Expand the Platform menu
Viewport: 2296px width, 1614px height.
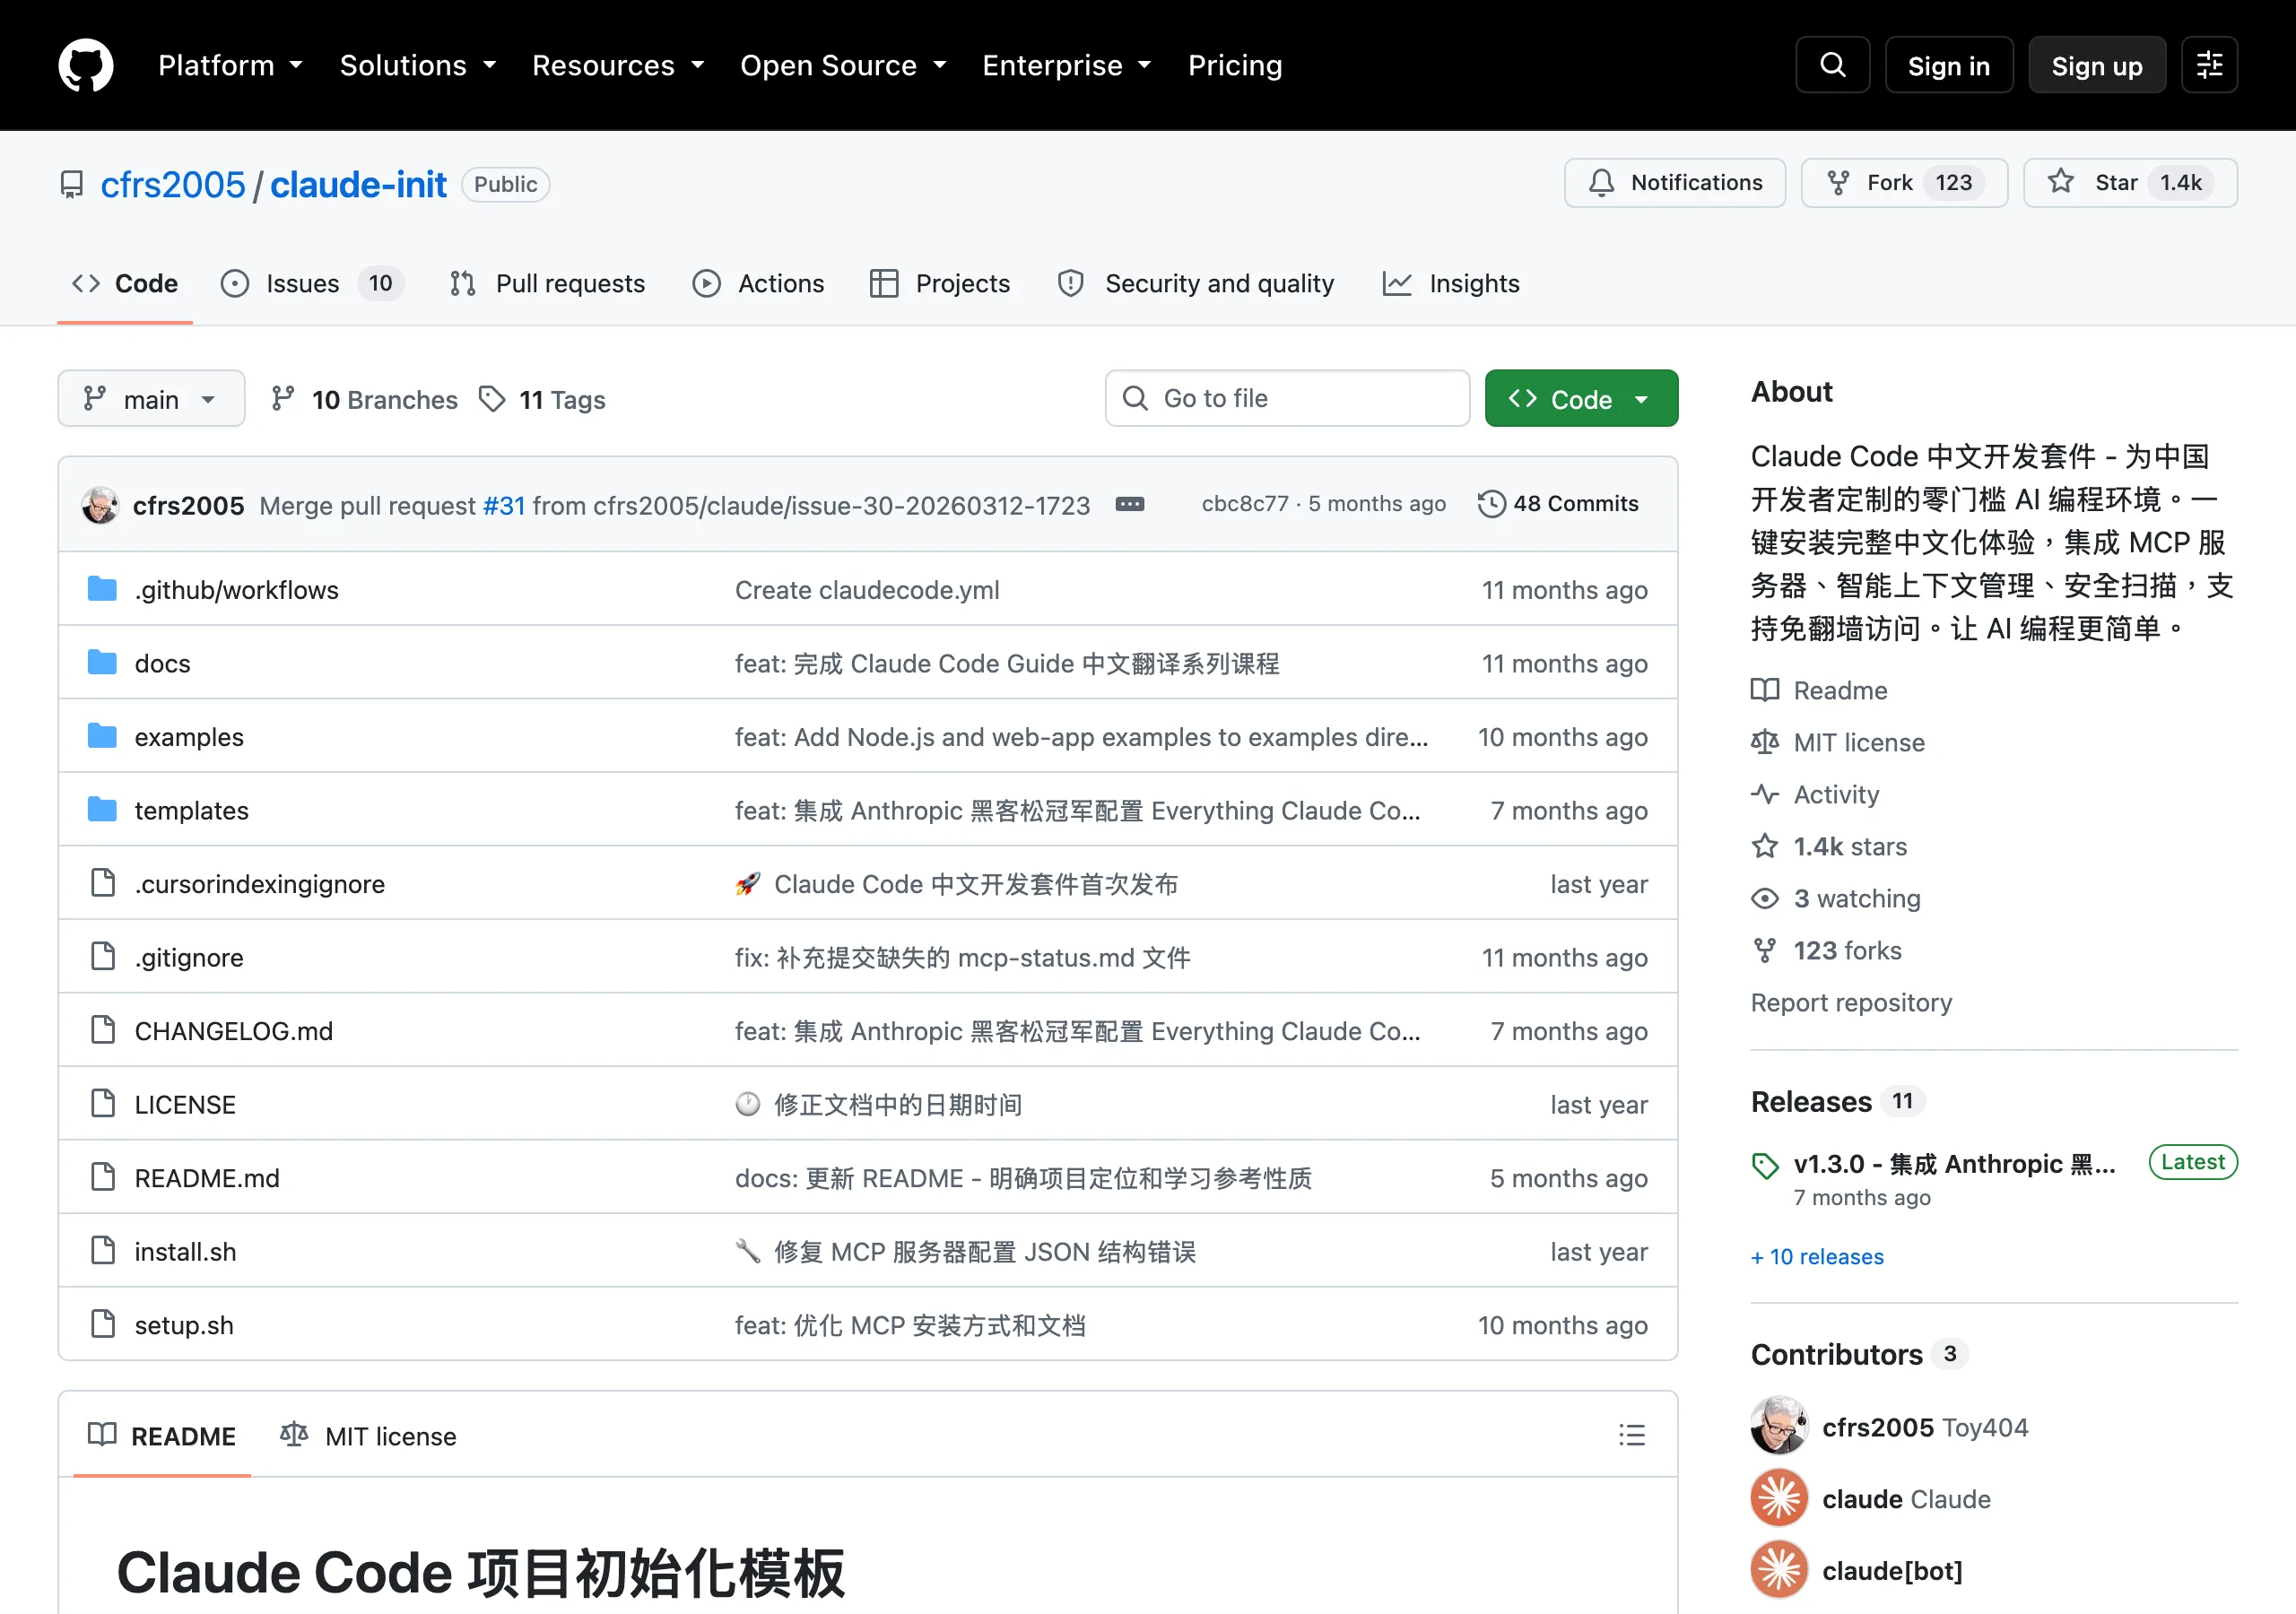(x=230, y=65)
